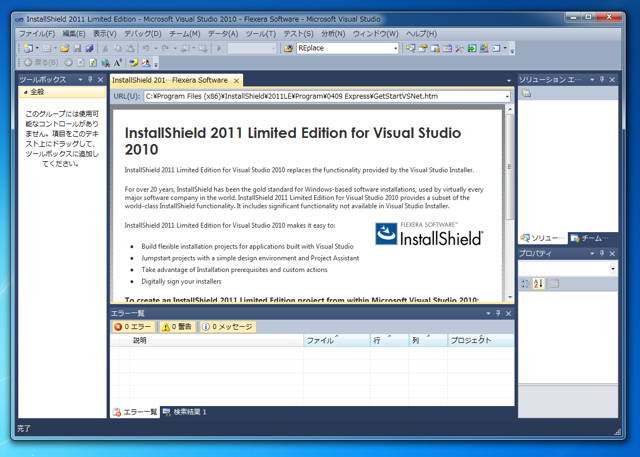Screen dimensions: 640x457
Task: Open the エラー一覧 window position dropdown
Action: click(488, 313)
